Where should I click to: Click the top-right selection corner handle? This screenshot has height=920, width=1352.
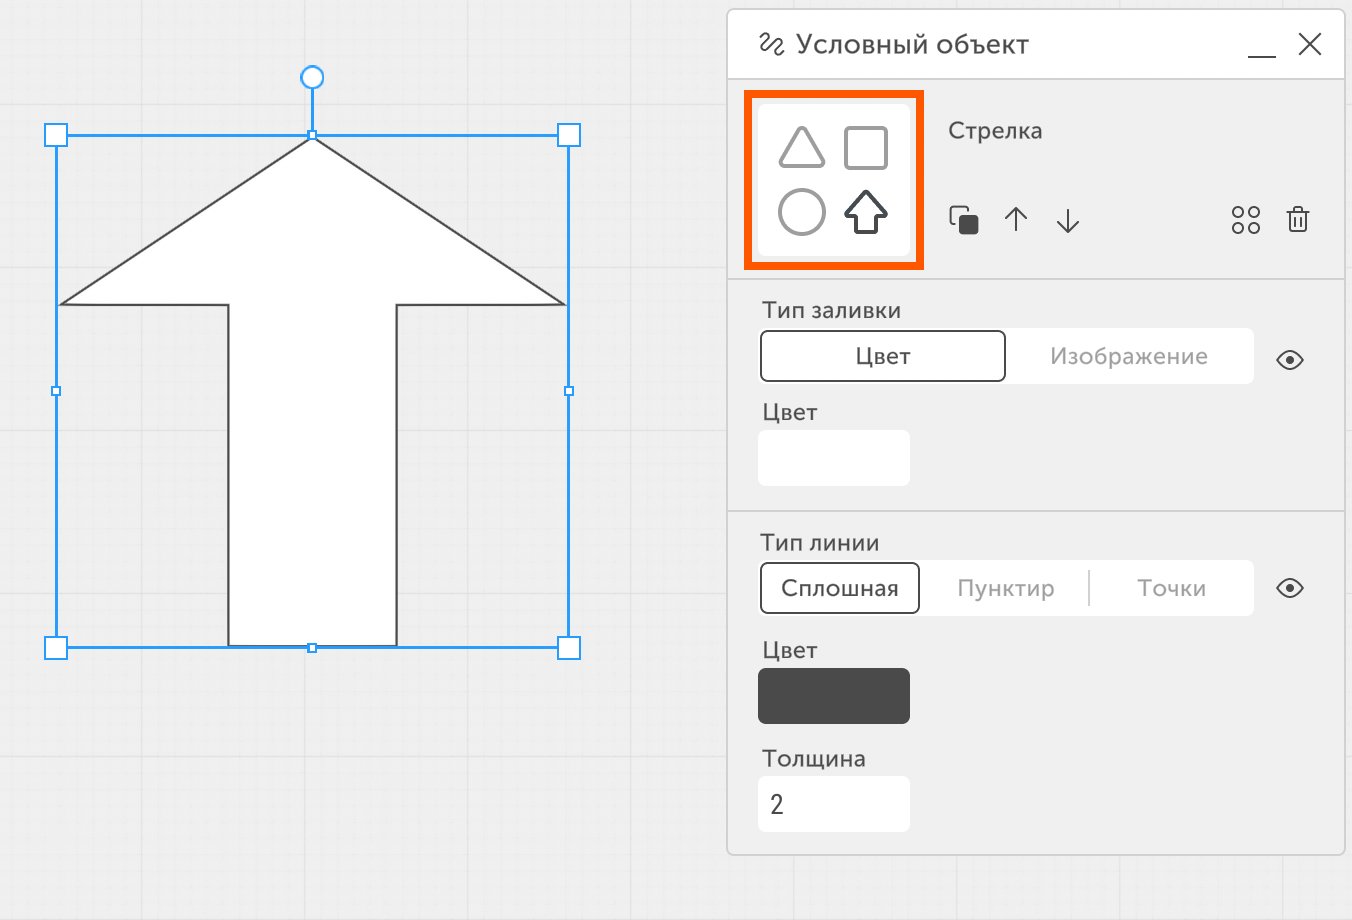click(569, 135)
